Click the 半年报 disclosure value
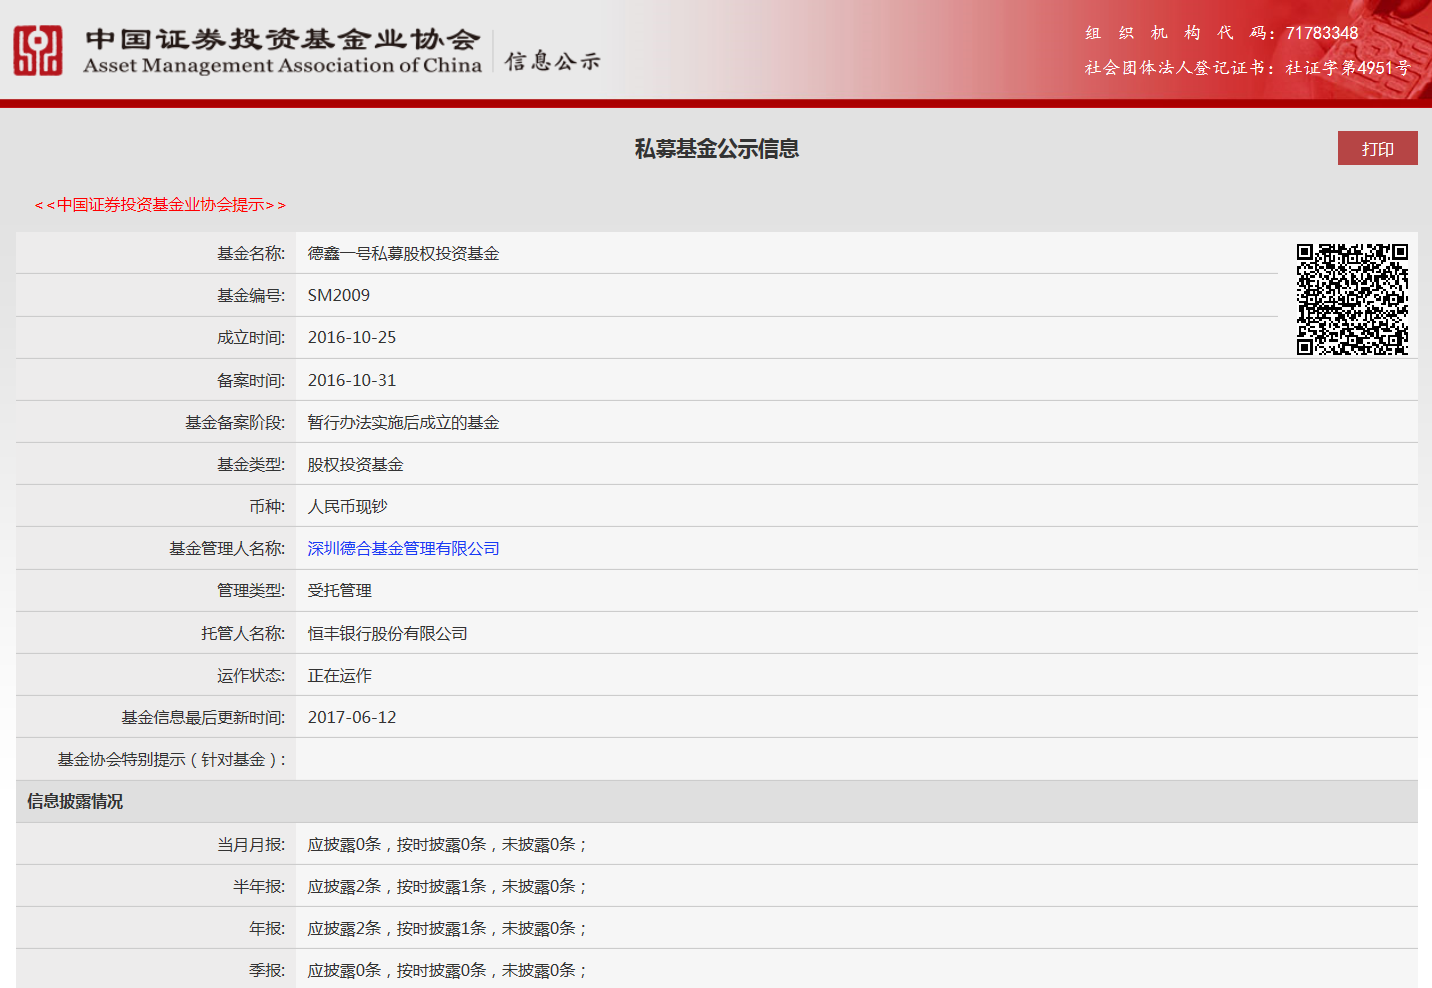The height and width of the screenshot is (988, 1432). [x=447, y=886]
